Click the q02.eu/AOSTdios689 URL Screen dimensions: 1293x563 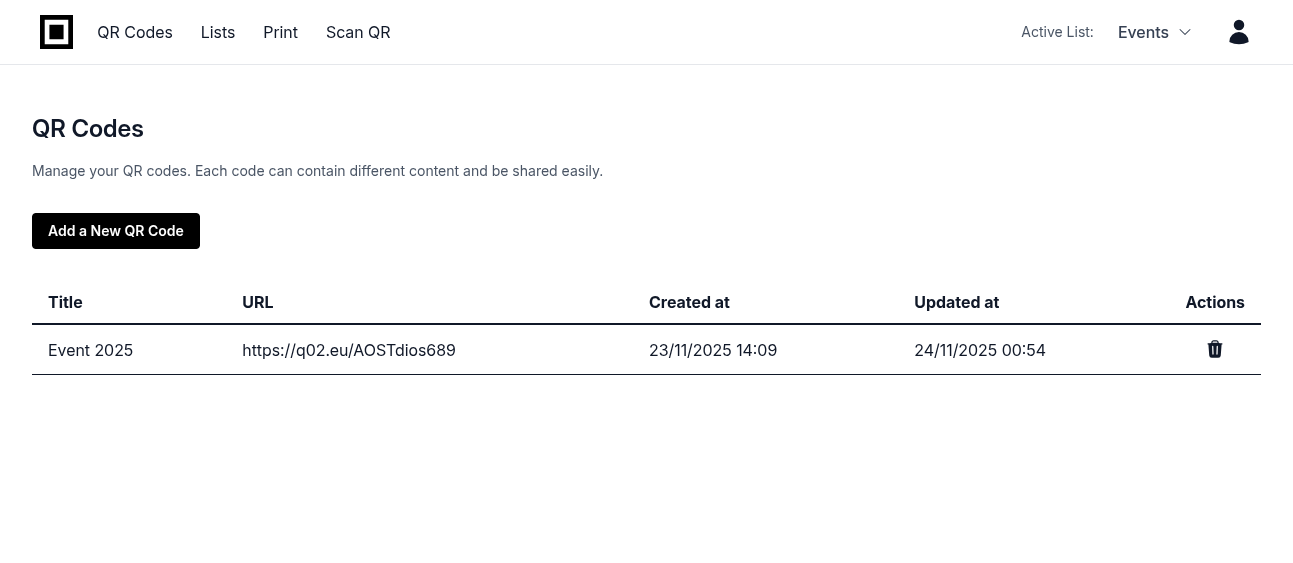click(349, 350)
